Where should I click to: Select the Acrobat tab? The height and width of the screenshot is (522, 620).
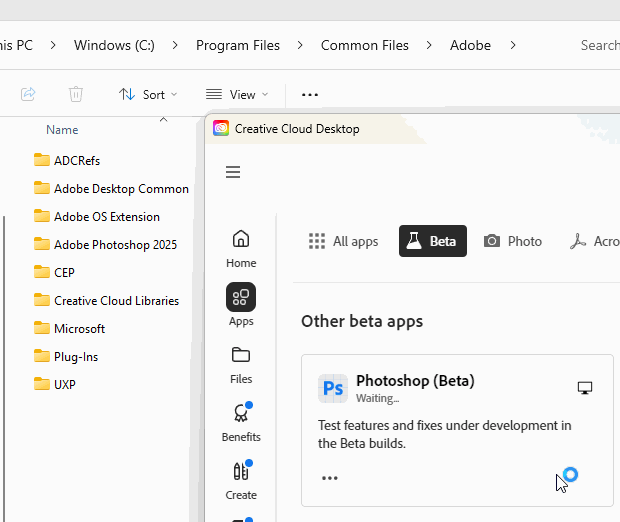tap(594, 241)
